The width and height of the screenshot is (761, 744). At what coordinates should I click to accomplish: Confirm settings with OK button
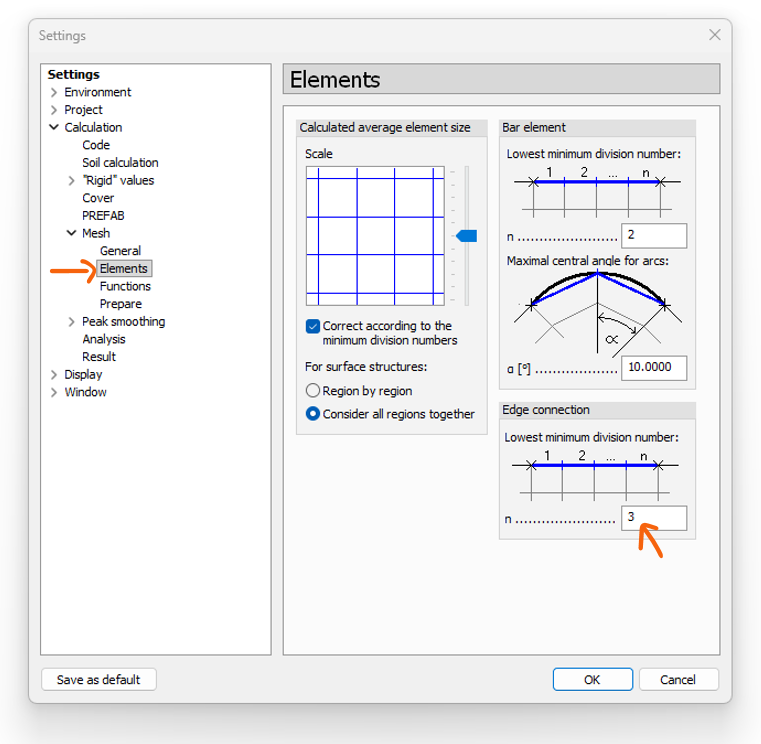coord(593,679)
